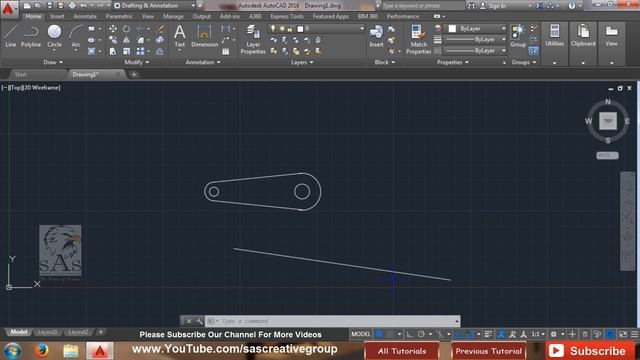
Task: Click the layer 0 color swatch
Action: (300, 29)
